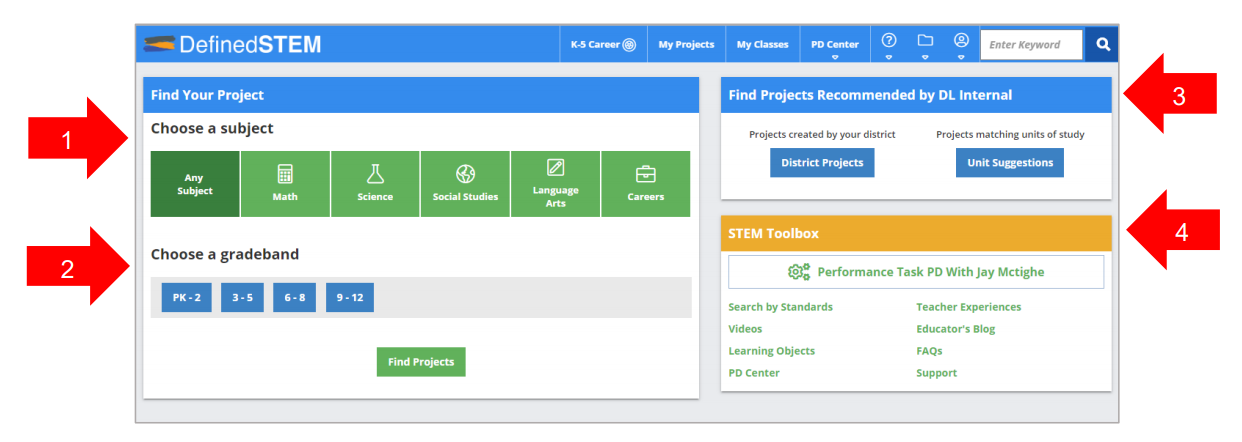The height and width of the screenshot is (442, 1242).
Task: Click the DefinedSTEM logo
Action: tap(233, 44)
